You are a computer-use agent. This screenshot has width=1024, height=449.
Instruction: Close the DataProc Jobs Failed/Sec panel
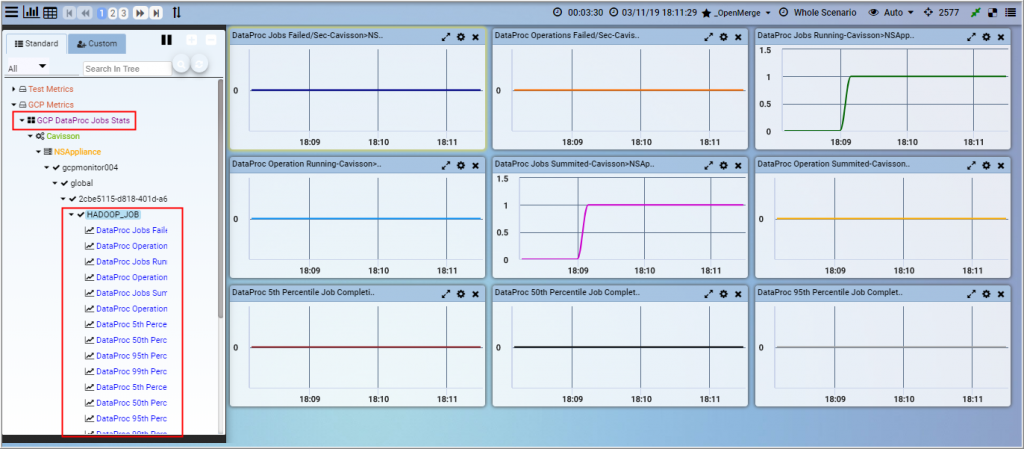click(x=475, y=37)
